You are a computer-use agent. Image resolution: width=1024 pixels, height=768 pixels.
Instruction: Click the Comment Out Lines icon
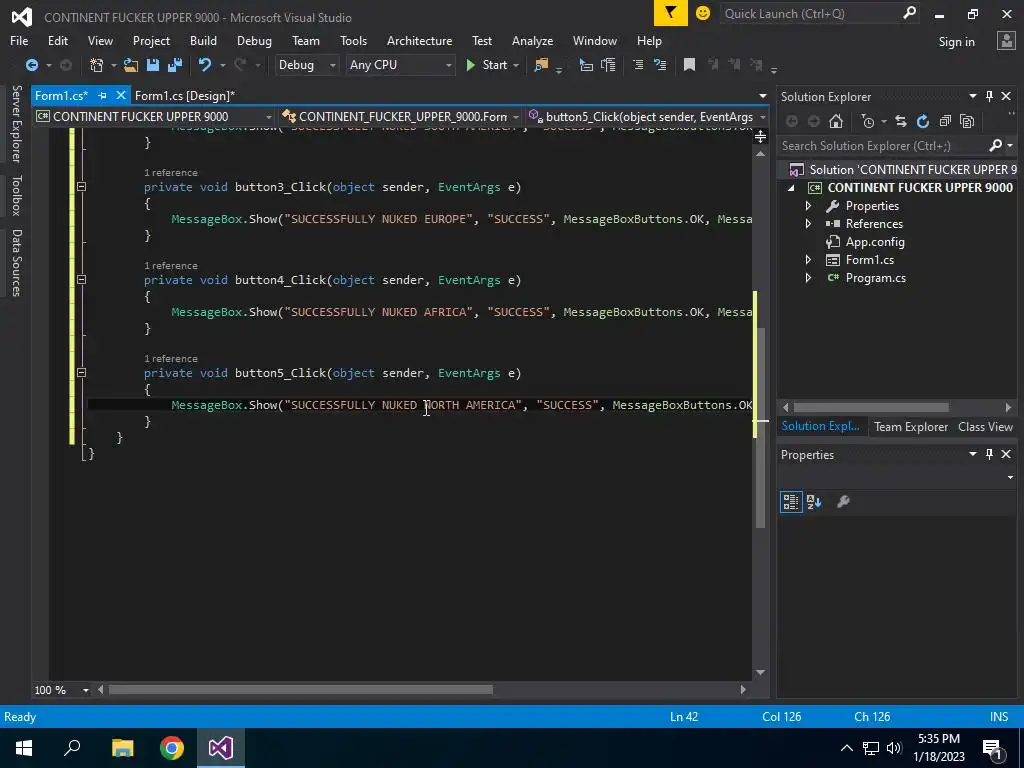(x=638, y=65)
